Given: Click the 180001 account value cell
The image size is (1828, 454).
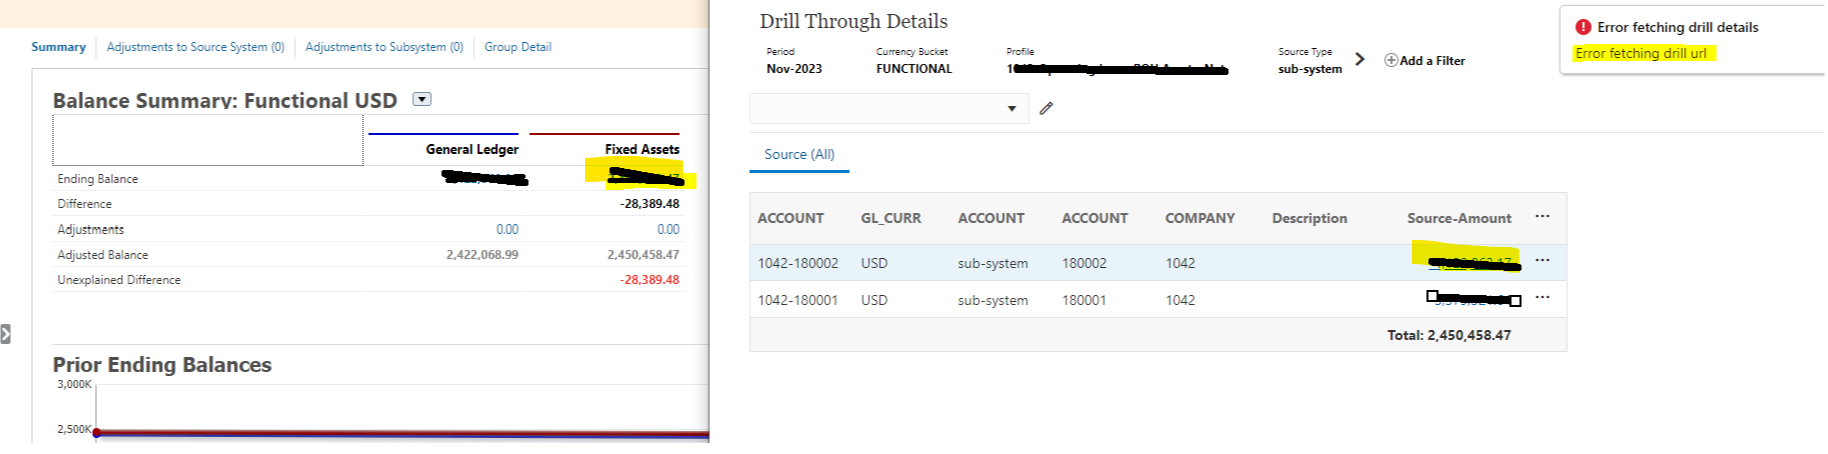Looking at the screenshot, I should pos(1084,300).
